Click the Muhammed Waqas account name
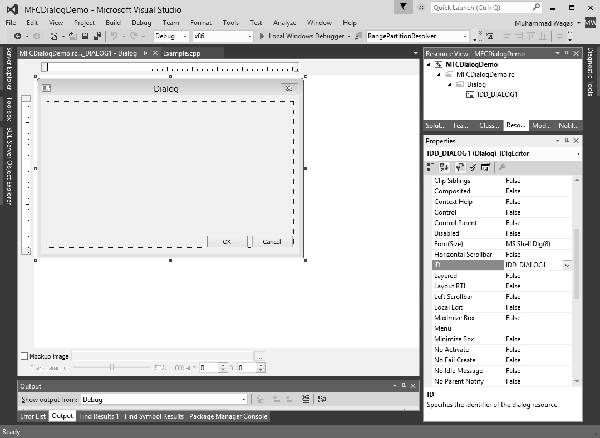The width and height of the screenshot is (600, 438). coord(543,23)
